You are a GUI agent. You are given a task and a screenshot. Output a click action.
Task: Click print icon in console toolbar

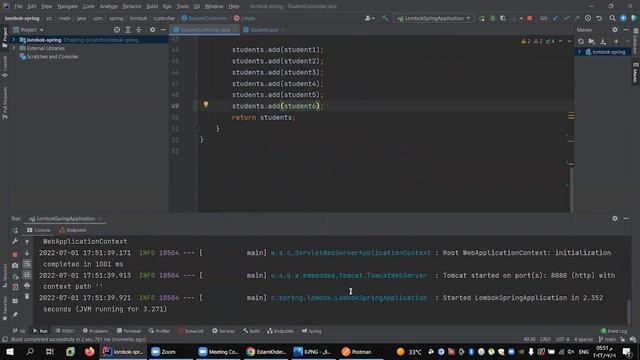[x=27, y=285]
